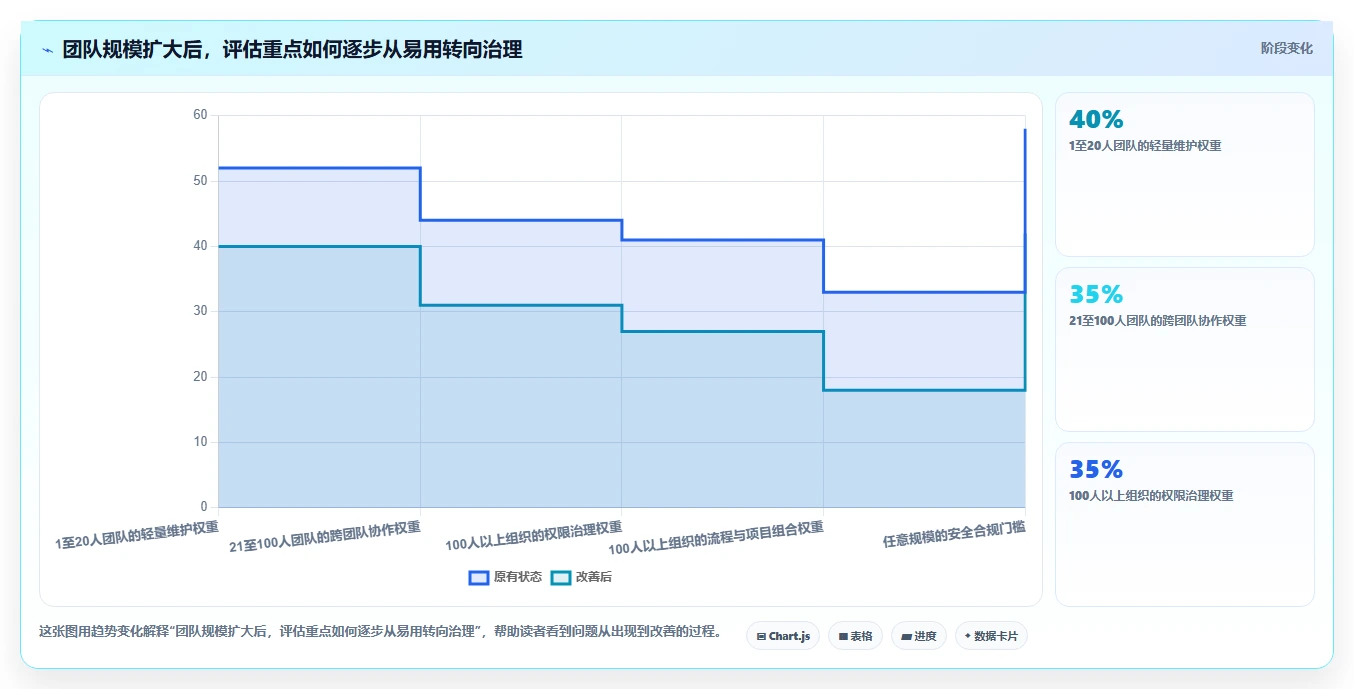The image size is (1354, 689).
Task: Select the 表格 tag
Action: click(x=855, y=636)
